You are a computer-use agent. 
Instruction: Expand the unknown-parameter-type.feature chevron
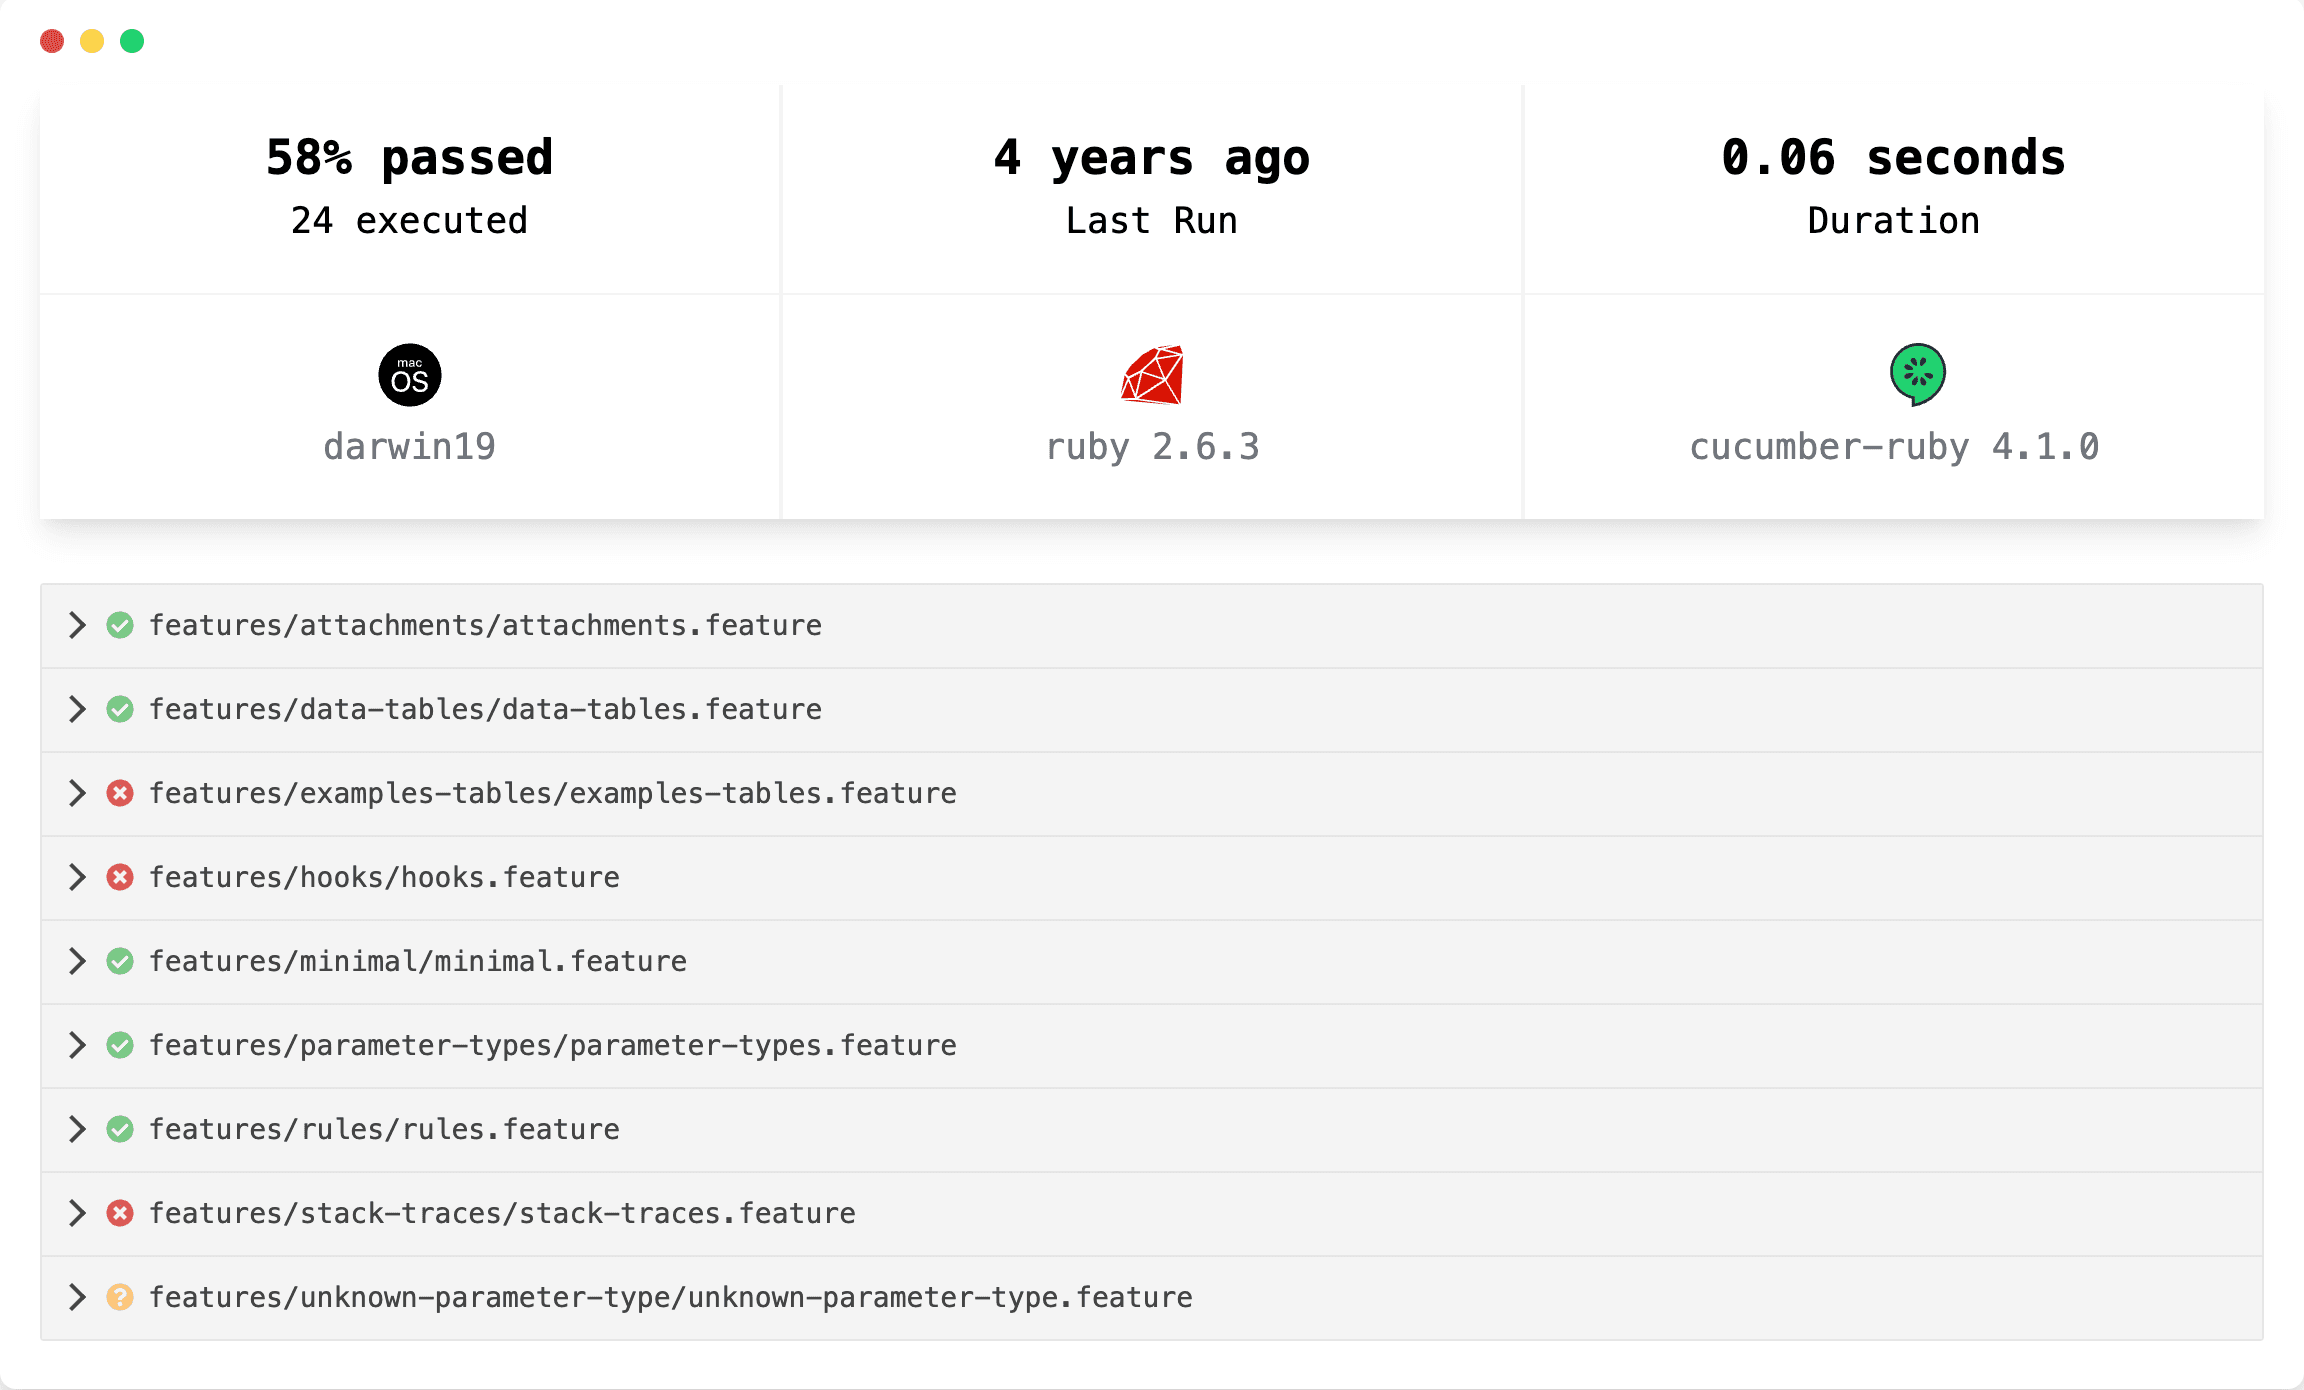tap(77, 1298)
